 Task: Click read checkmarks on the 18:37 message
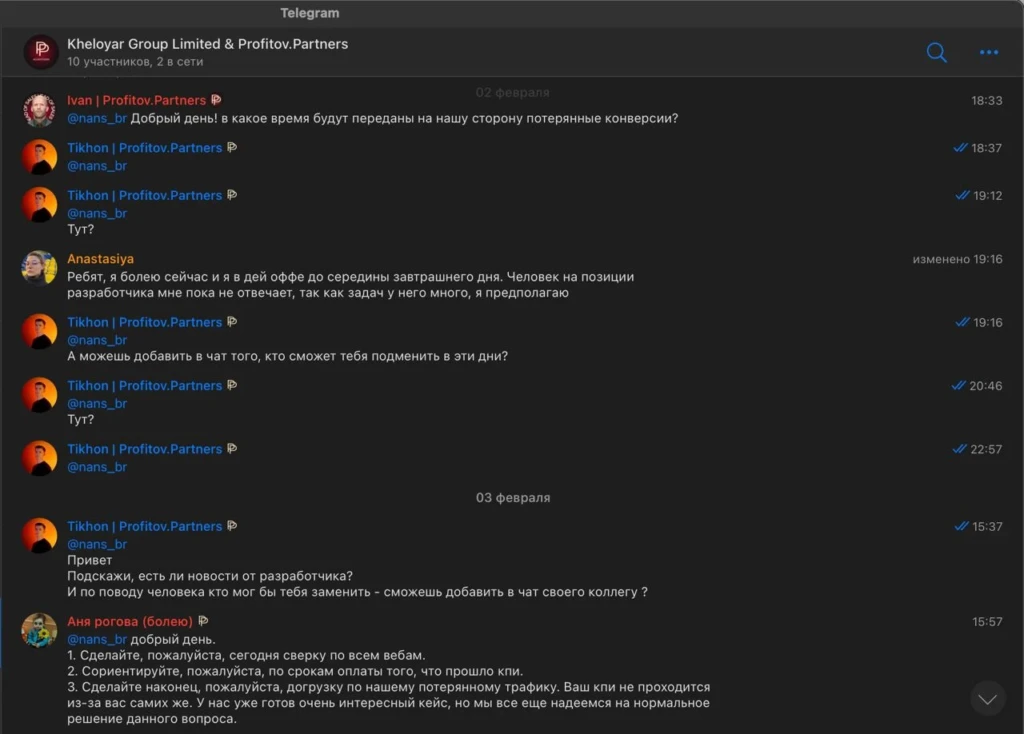pos(959,148)
